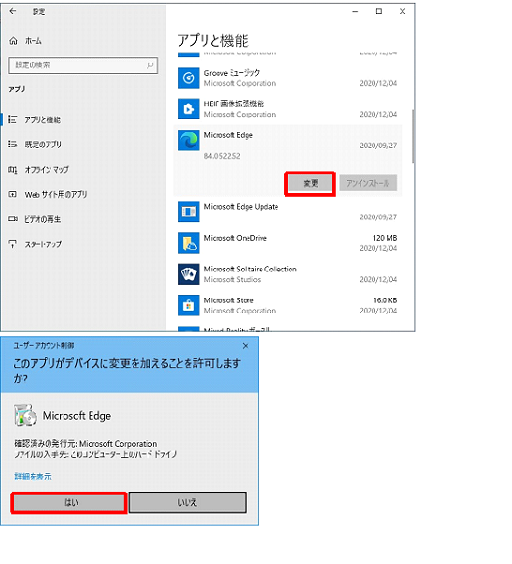
Task: Select the Microsoft Edge Update list entry
Action: (x=288, y=212)
